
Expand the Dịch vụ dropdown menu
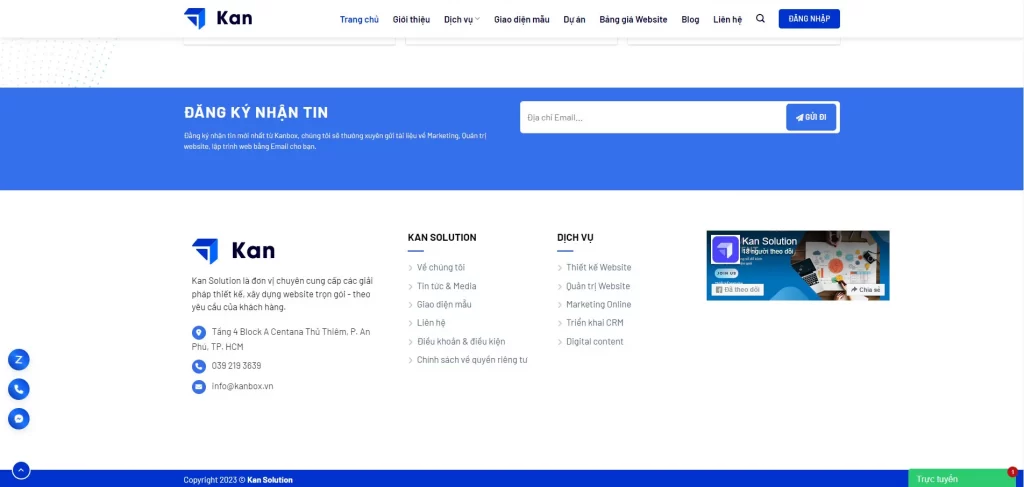(462, 20)
